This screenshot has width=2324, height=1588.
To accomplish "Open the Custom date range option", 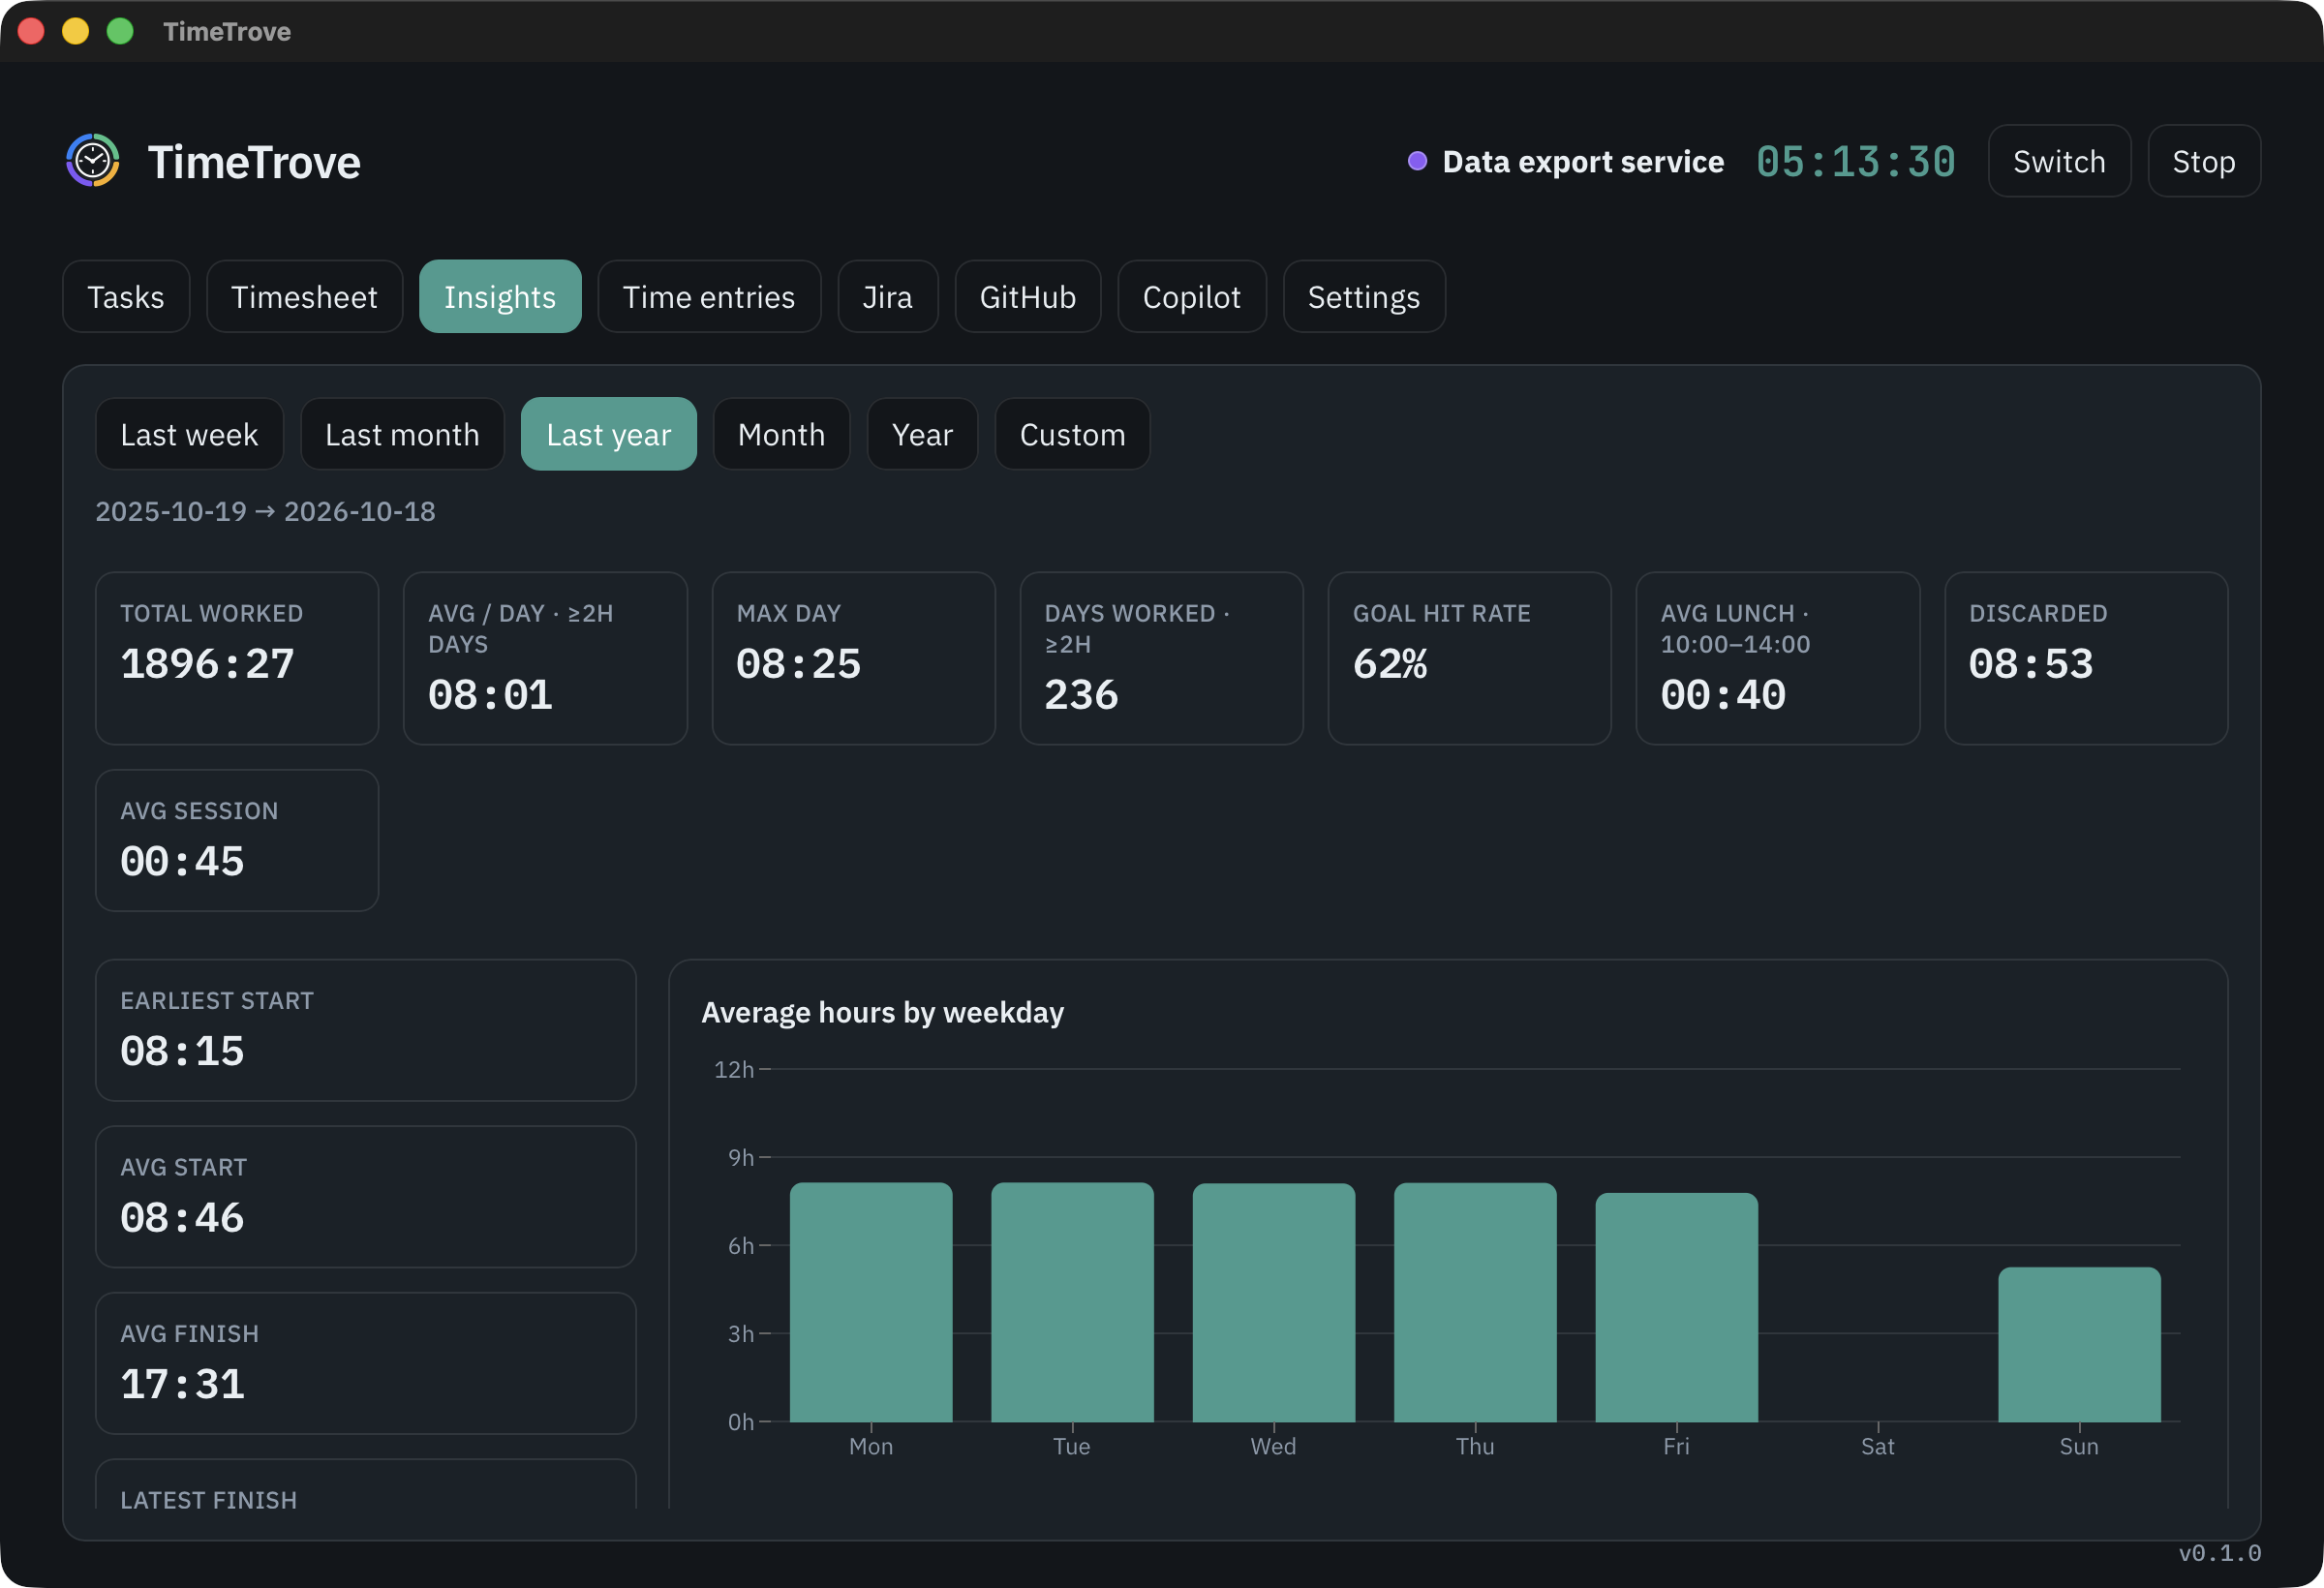I will (1073, 434).
